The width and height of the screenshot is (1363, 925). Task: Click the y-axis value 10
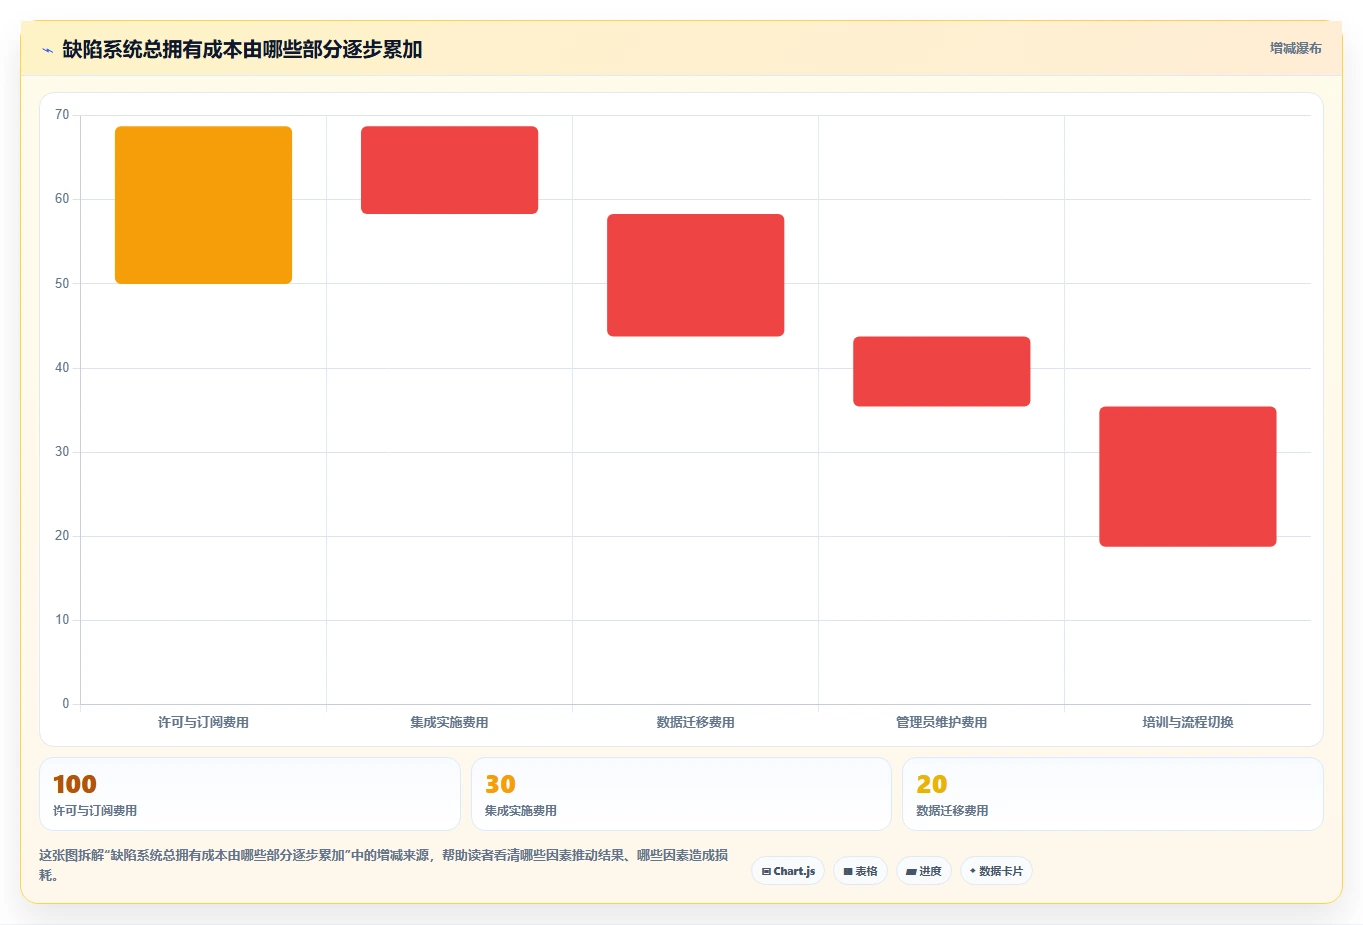[x=62, y=620]
